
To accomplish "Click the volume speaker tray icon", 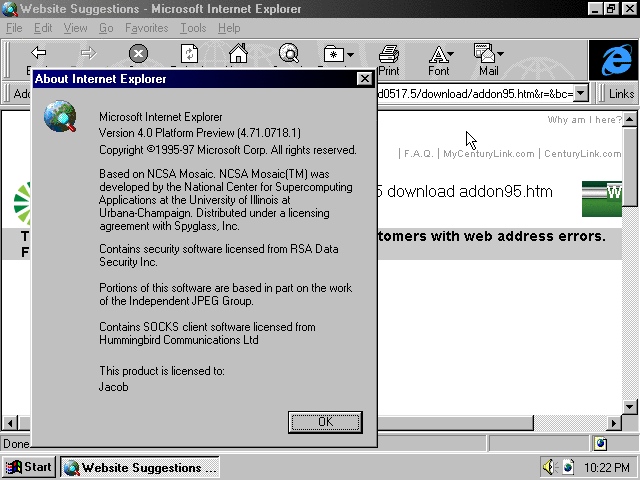I will tap(550, 467).
